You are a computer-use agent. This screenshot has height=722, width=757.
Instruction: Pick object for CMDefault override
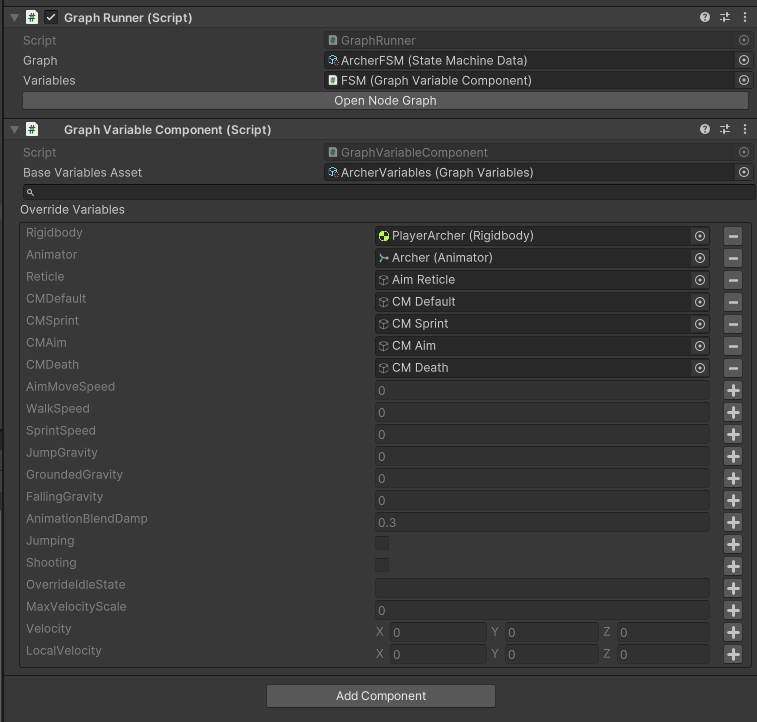(x=700, y=302)
